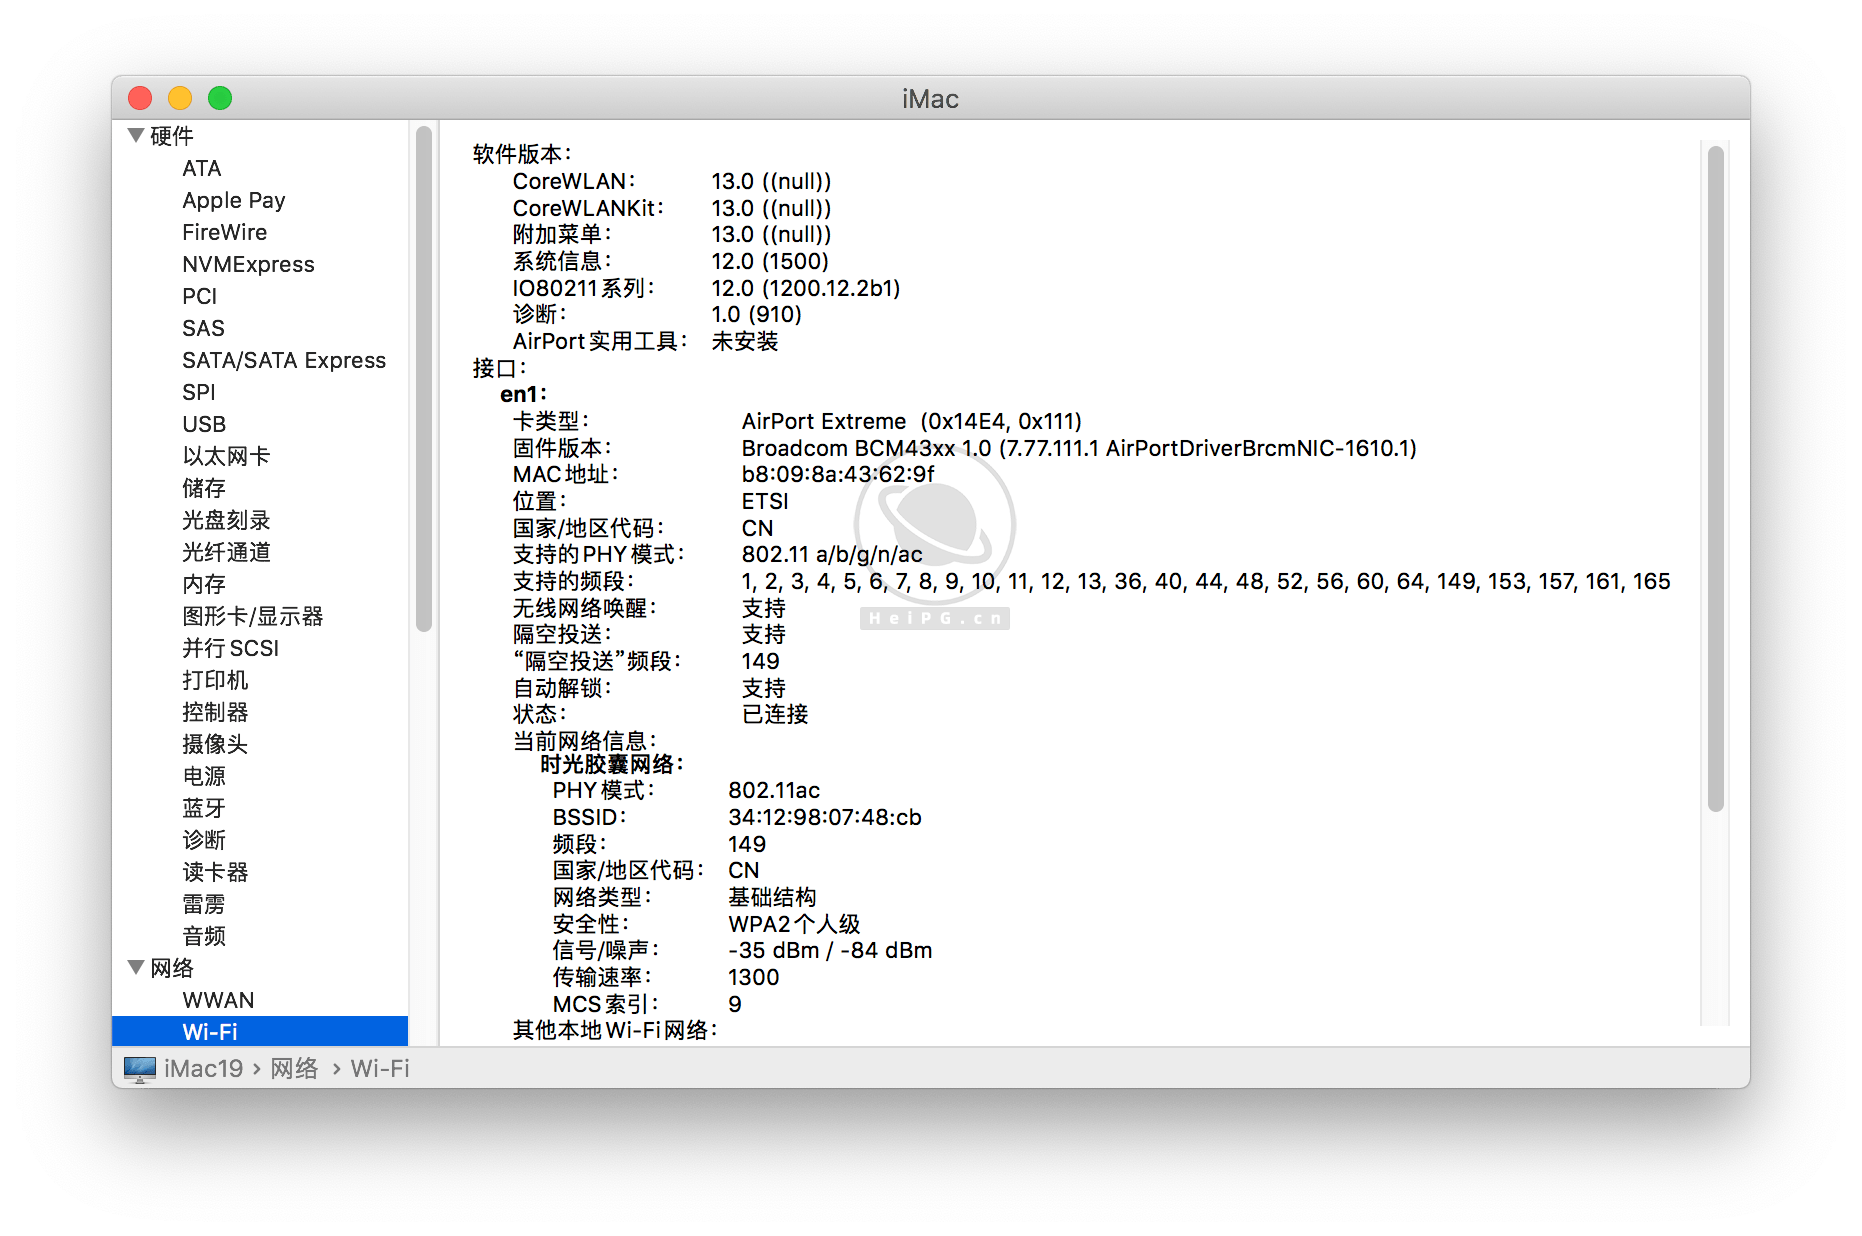Open the 以太网卡 Ethernet cards entry
This screenshot has width=1862, height=1236.
click(x=226, y=456)
